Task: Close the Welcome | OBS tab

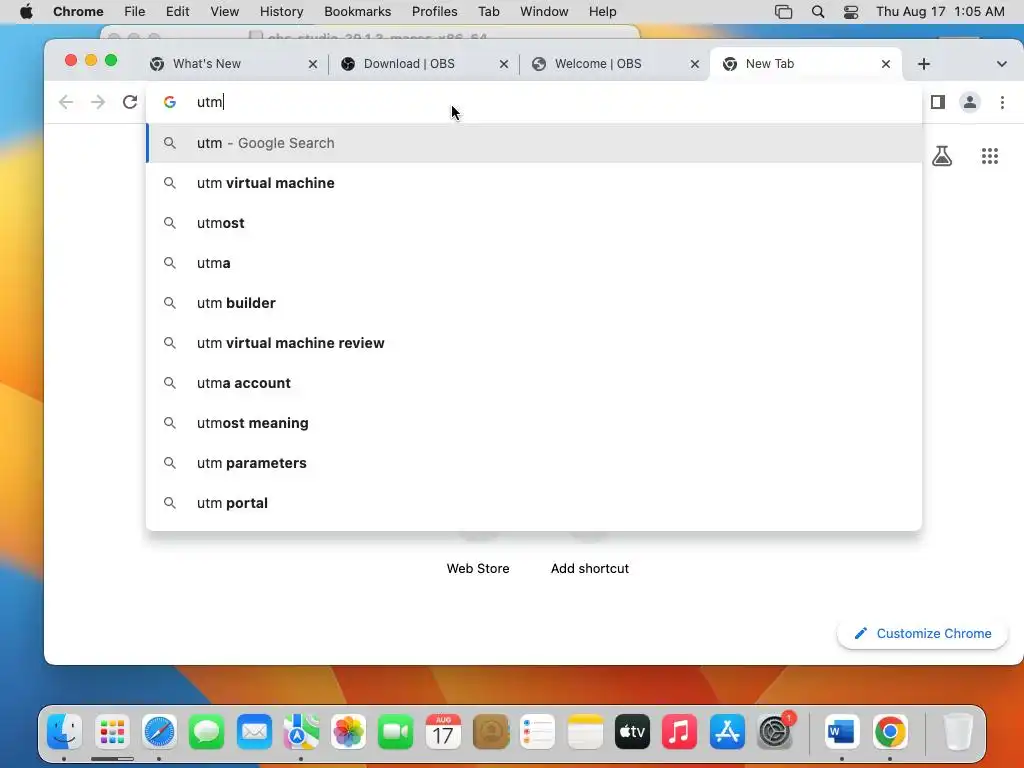Action: 695,64
